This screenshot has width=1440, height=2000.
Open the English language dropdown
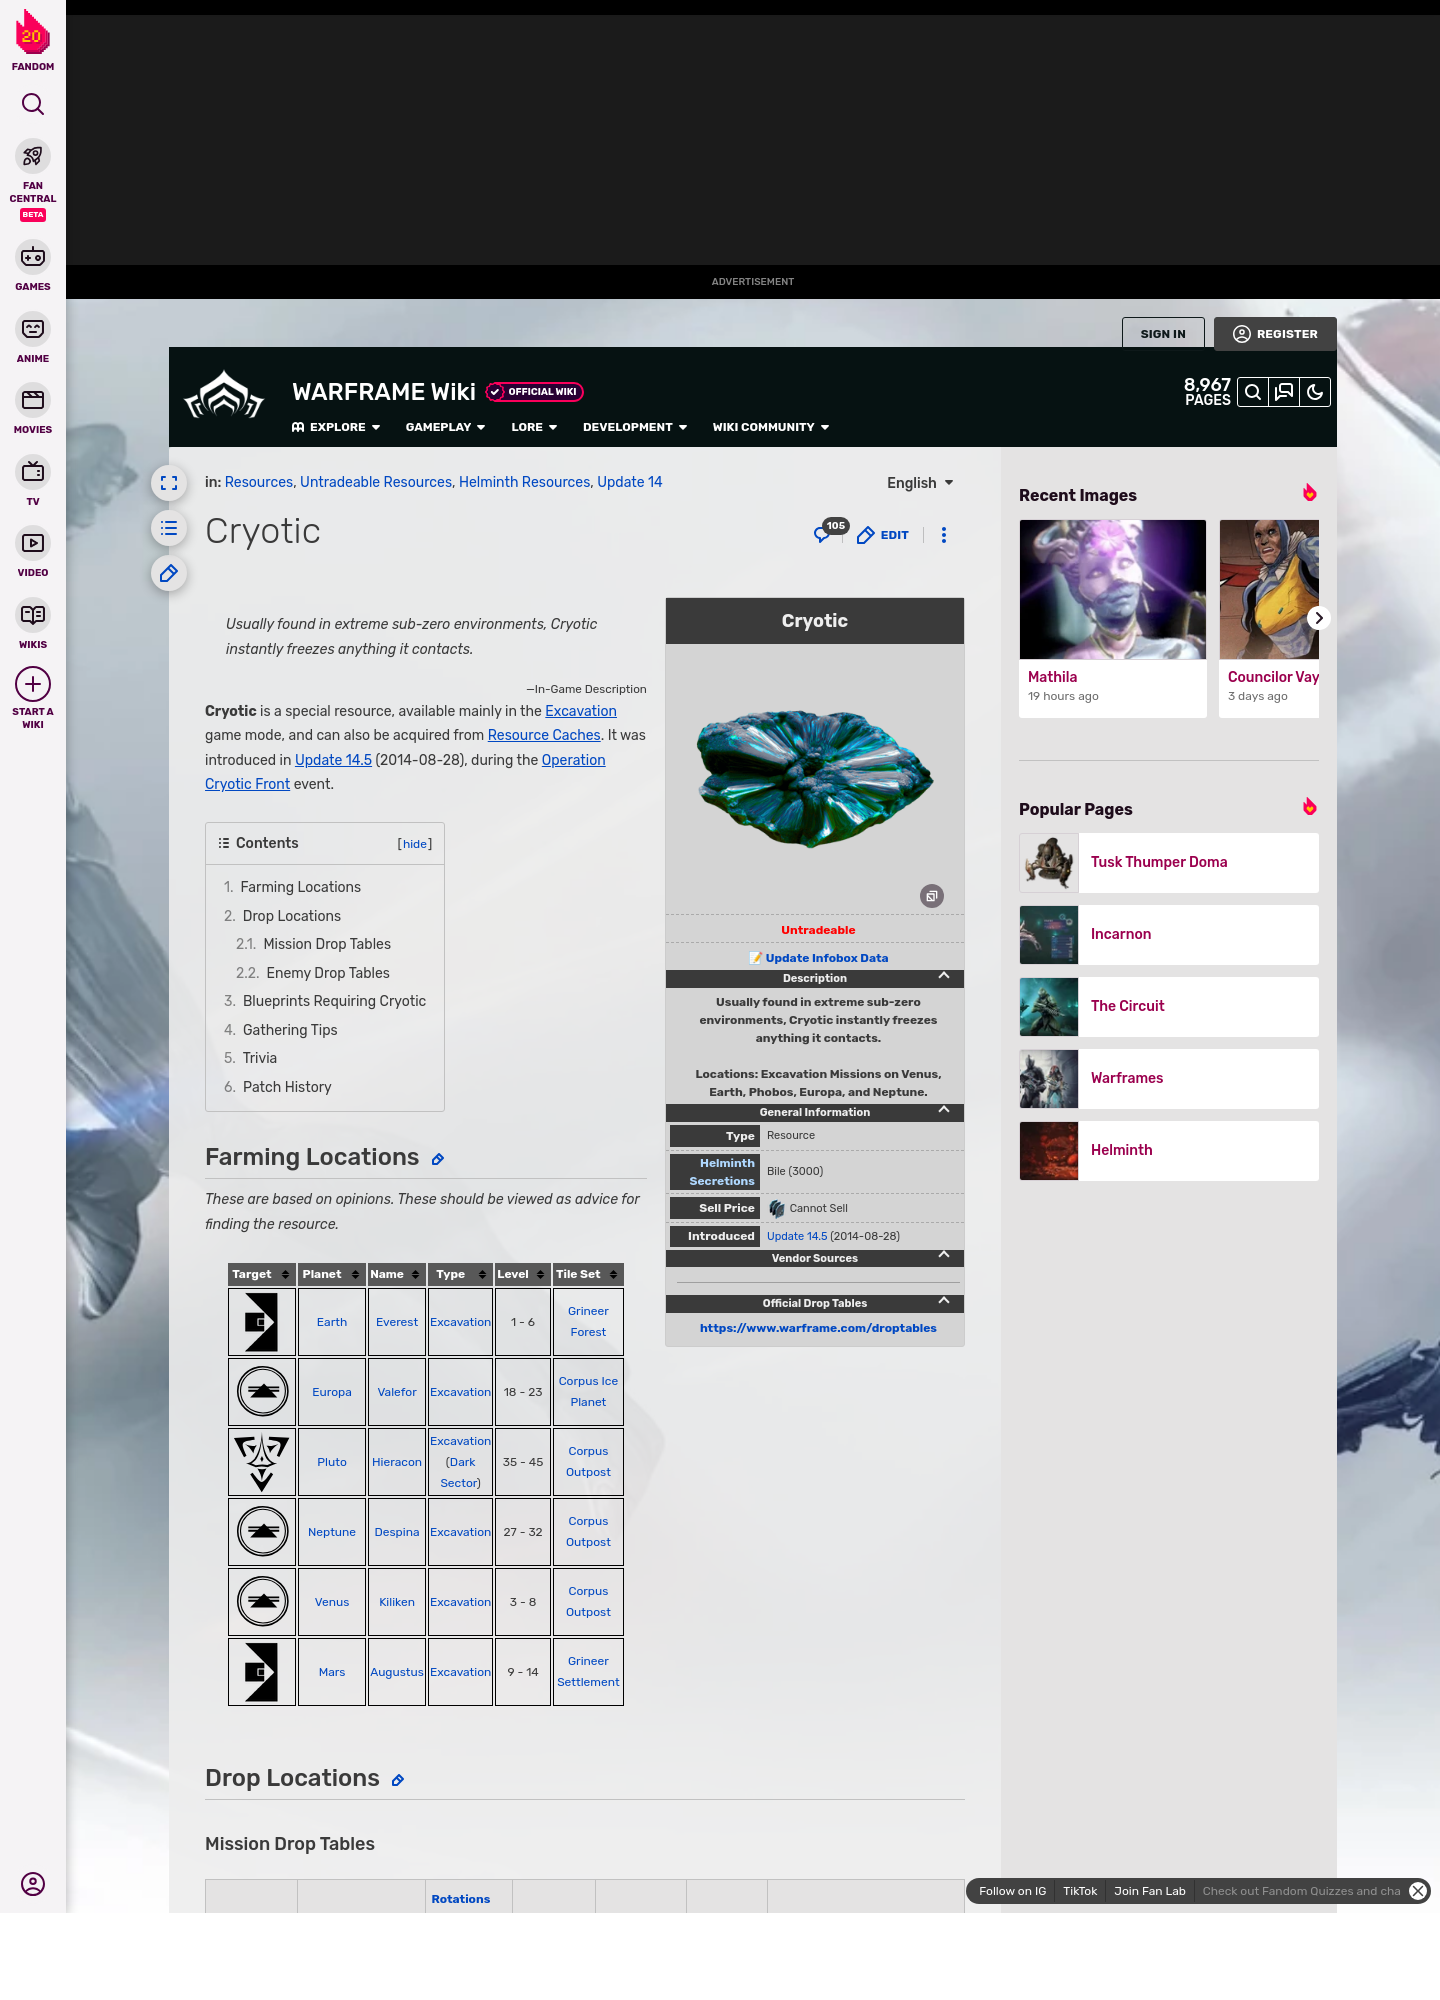(x=920, y=483)
